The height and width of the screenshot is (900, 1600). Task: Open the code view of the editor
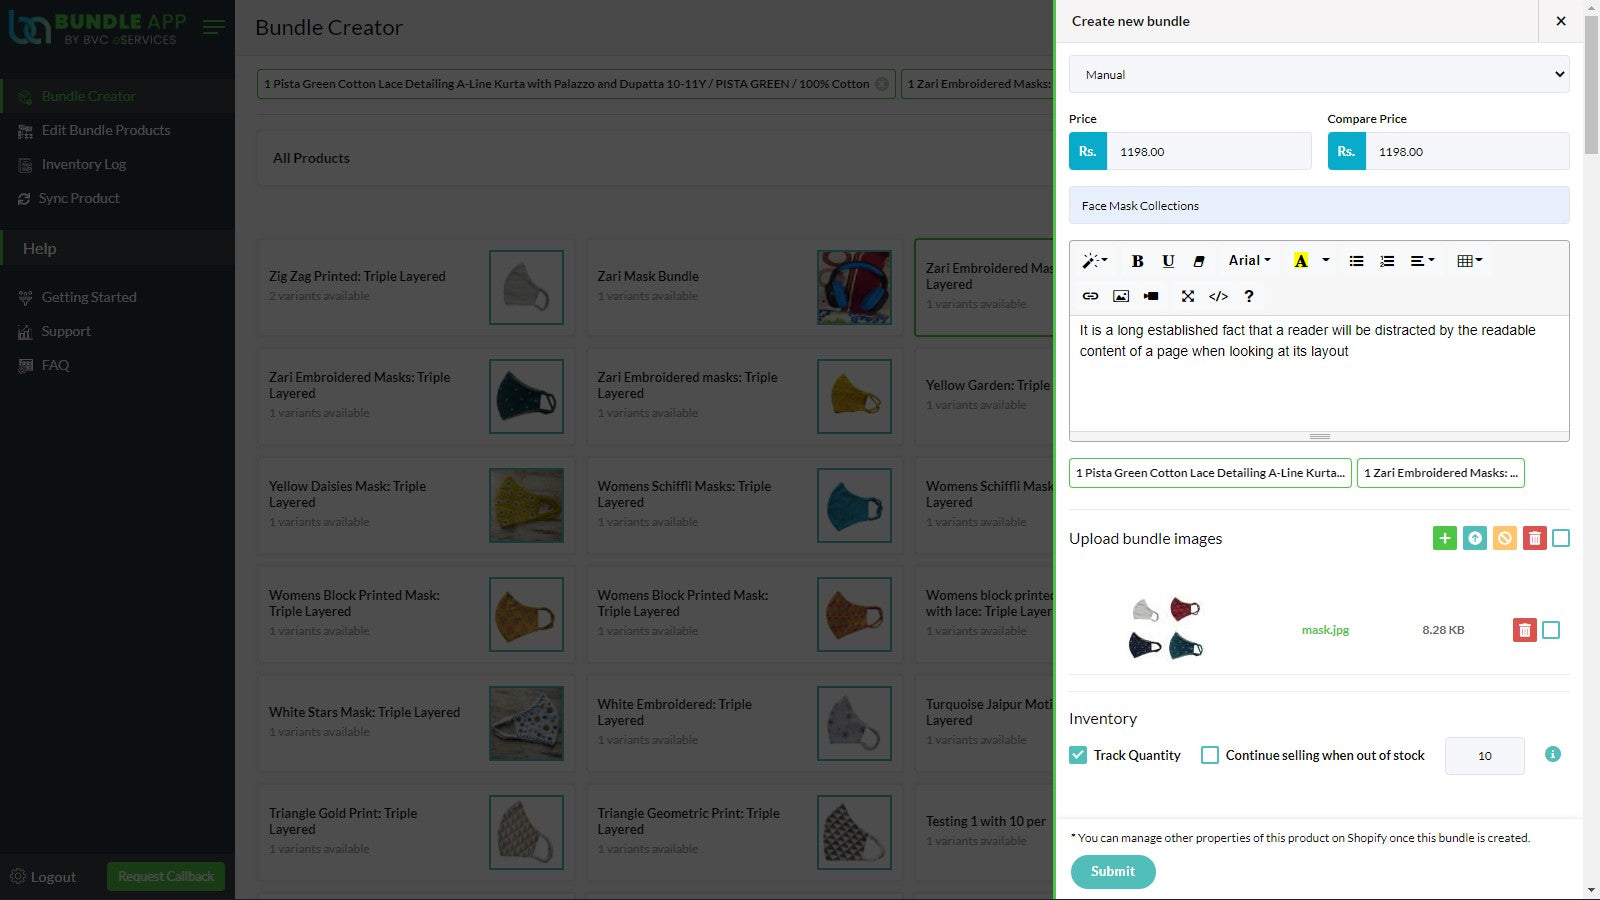coord(1218,296)
